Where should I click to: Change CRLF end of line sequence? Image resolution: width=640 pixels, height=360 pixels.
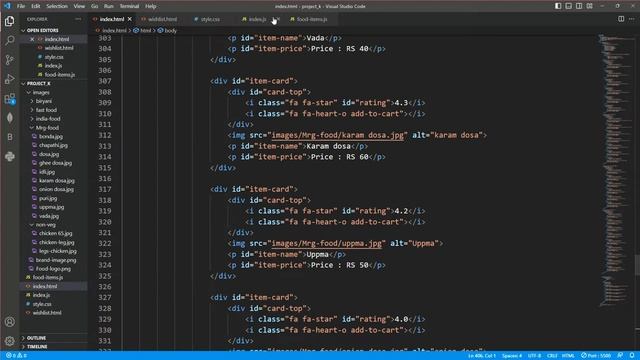(552, 356)
